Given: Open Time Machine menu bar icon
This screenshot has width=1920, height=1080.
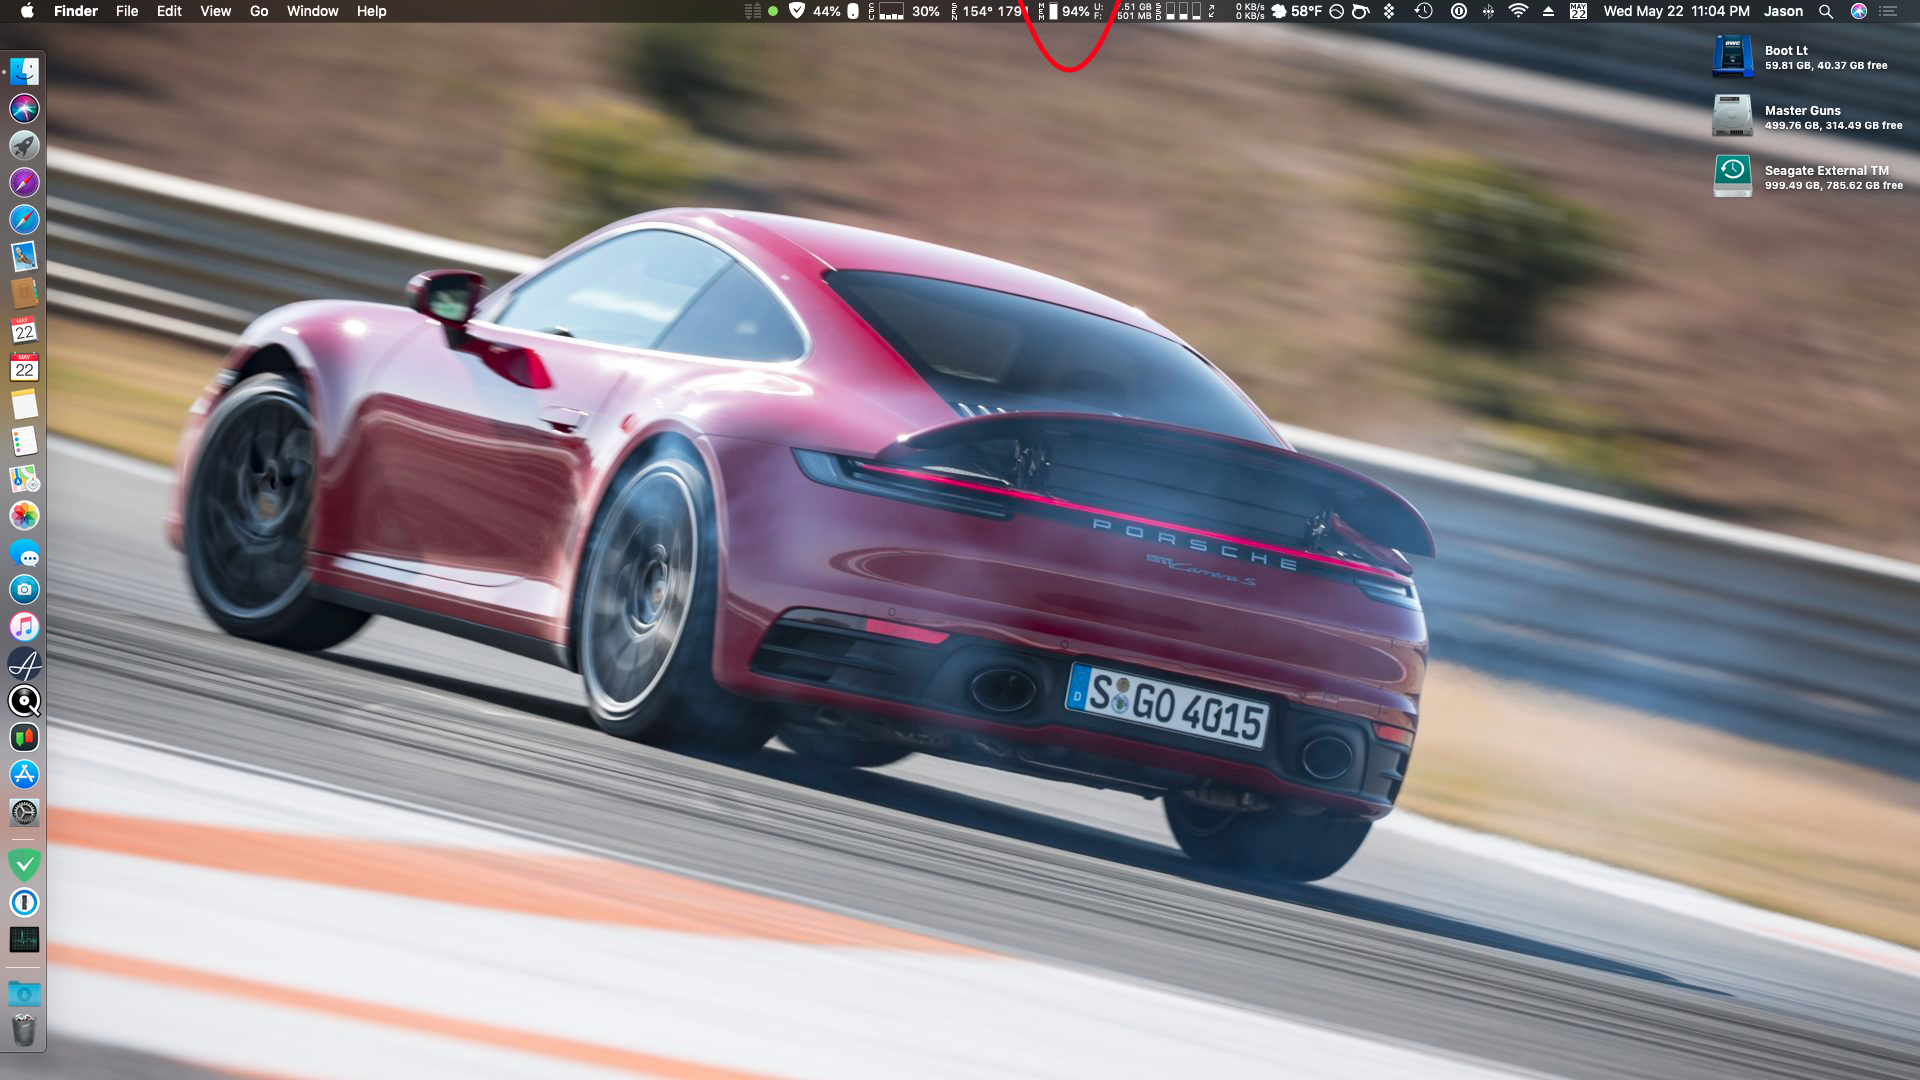Looking at the screenshot, I should tap(1424, 11).
